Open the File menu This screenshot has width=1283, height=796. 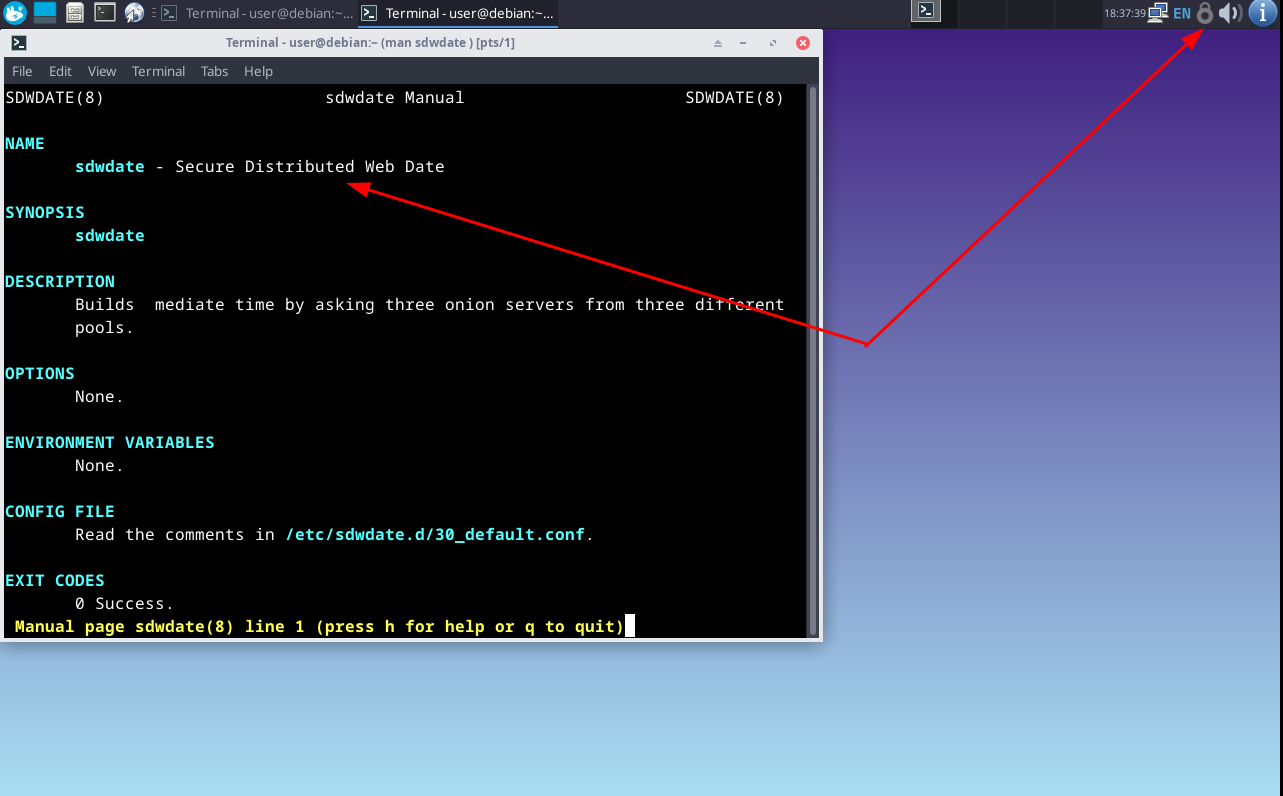click(x=22, y=71)
